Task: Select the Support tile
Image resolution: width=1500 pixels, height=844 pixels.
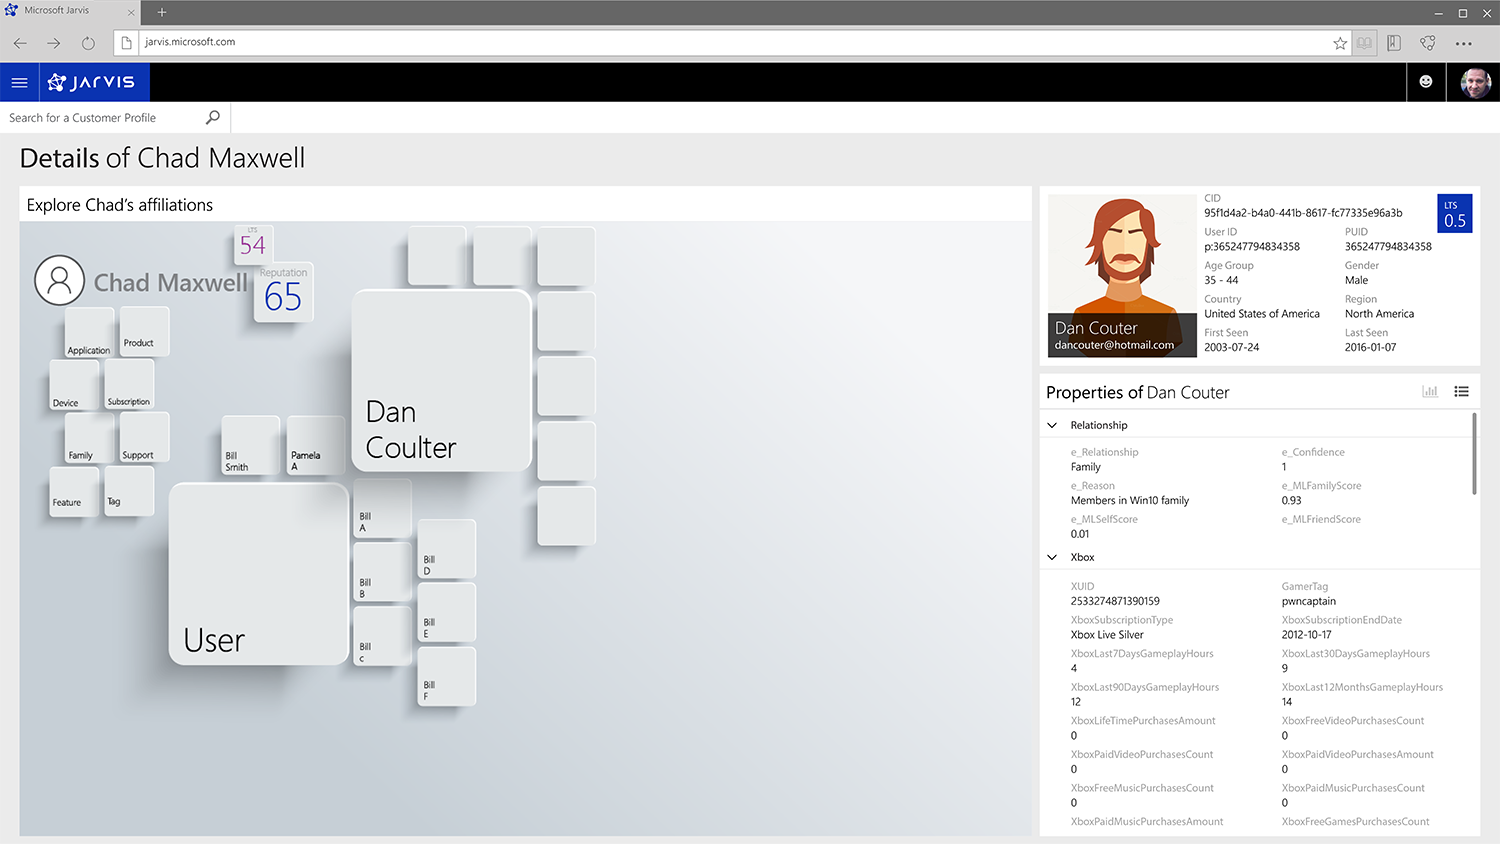Action: coord(144,437)
